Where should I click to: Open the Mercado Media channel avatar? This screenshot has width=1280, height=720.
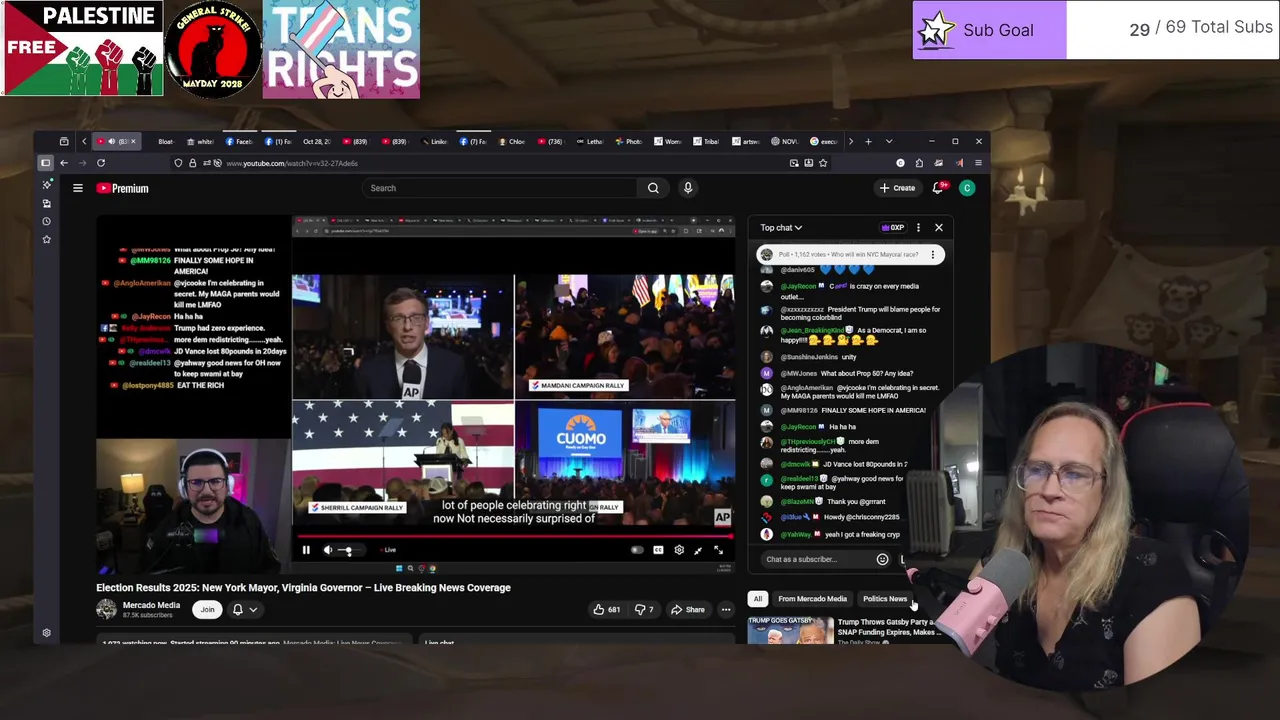coord(106,609)
